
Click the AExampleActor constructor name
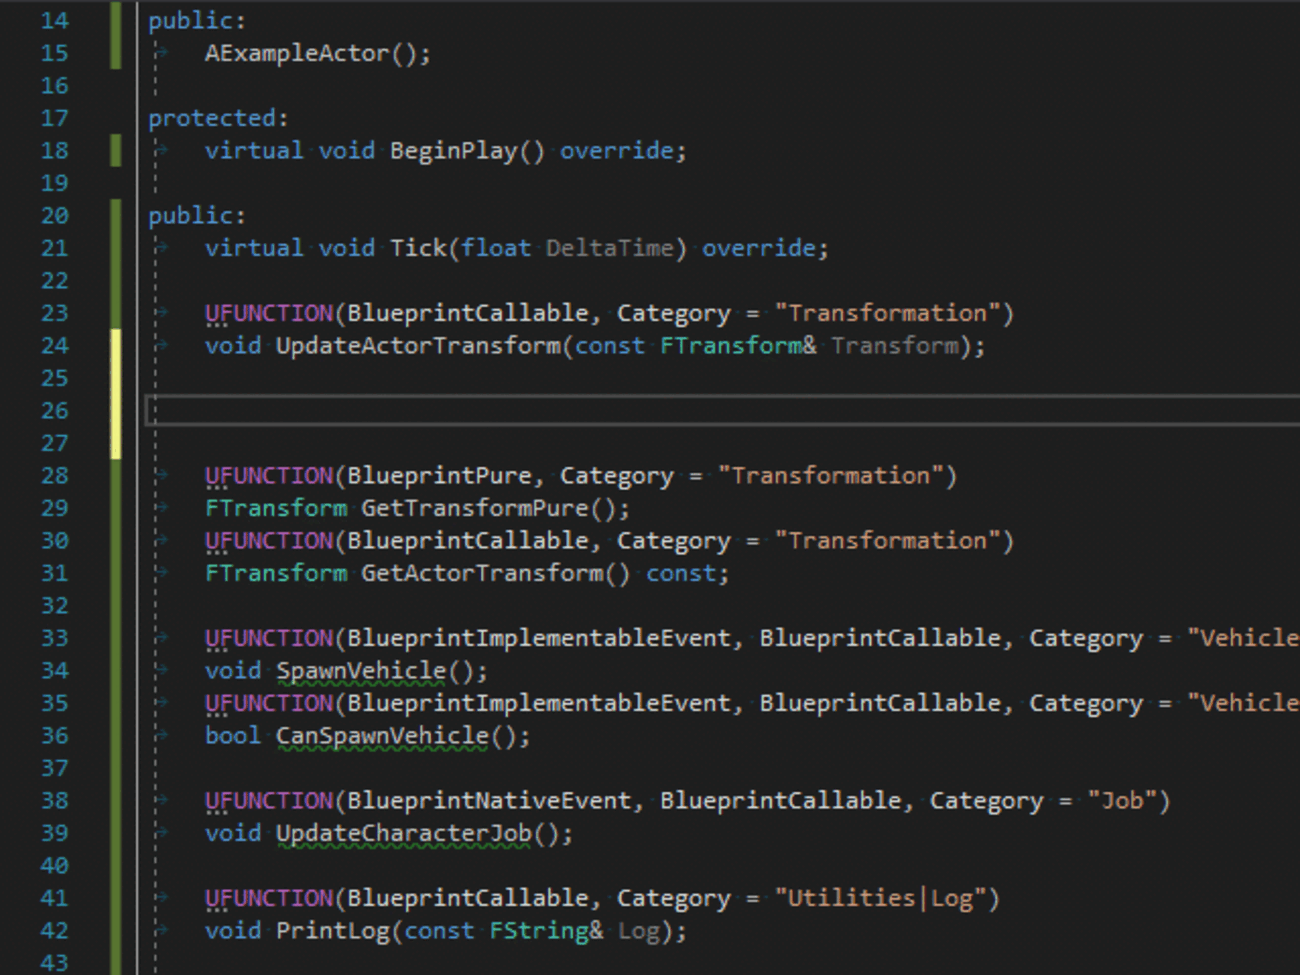pos(297,53)
